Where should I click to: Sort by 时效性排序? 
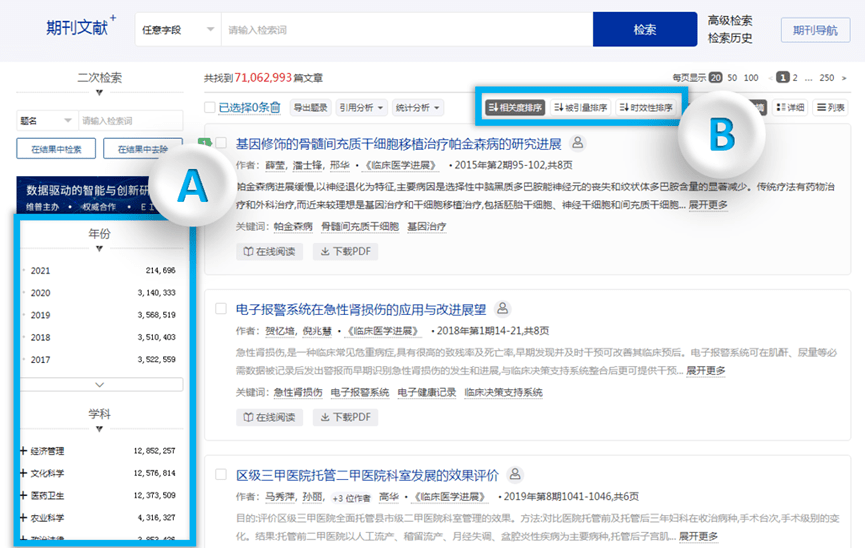[646, 107]
